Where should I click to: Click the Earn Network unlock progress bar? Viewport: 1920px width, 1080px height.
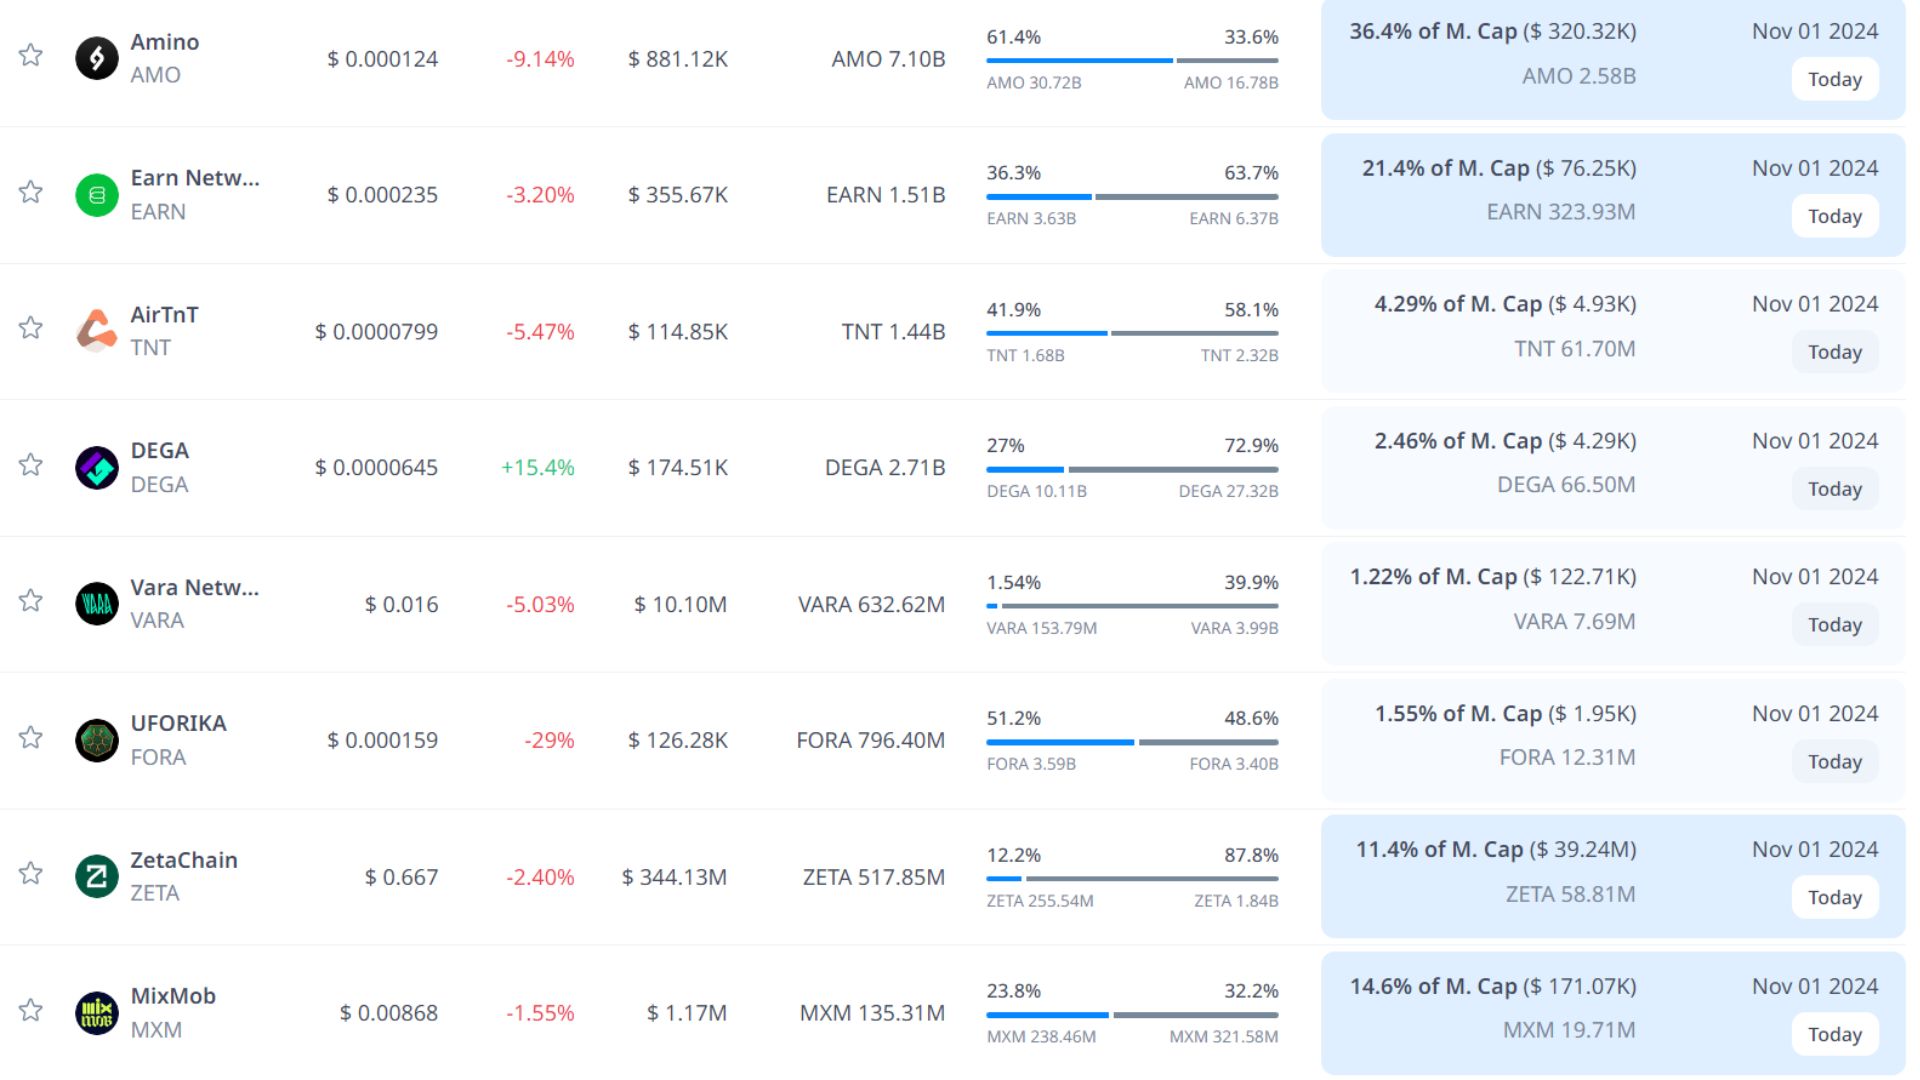pos(1132,197)
